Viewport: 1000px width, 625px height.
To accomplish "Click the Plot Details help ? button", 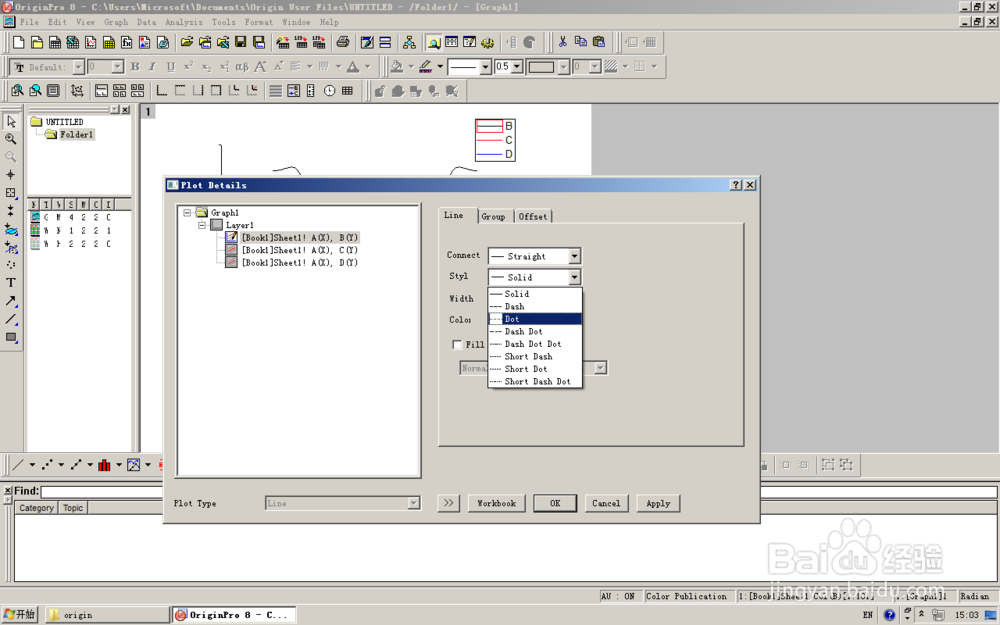I will (x=736, y=185).
